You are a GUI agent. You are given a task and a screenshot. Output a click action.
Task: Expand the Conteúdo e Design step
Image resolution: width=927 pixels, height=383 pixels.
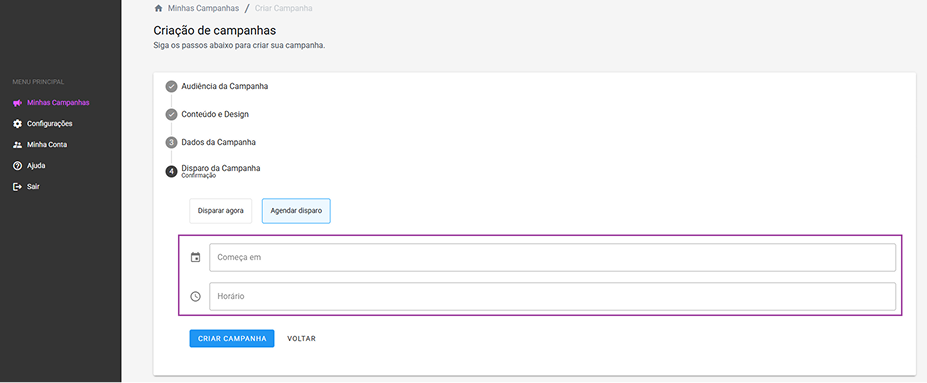215,114
